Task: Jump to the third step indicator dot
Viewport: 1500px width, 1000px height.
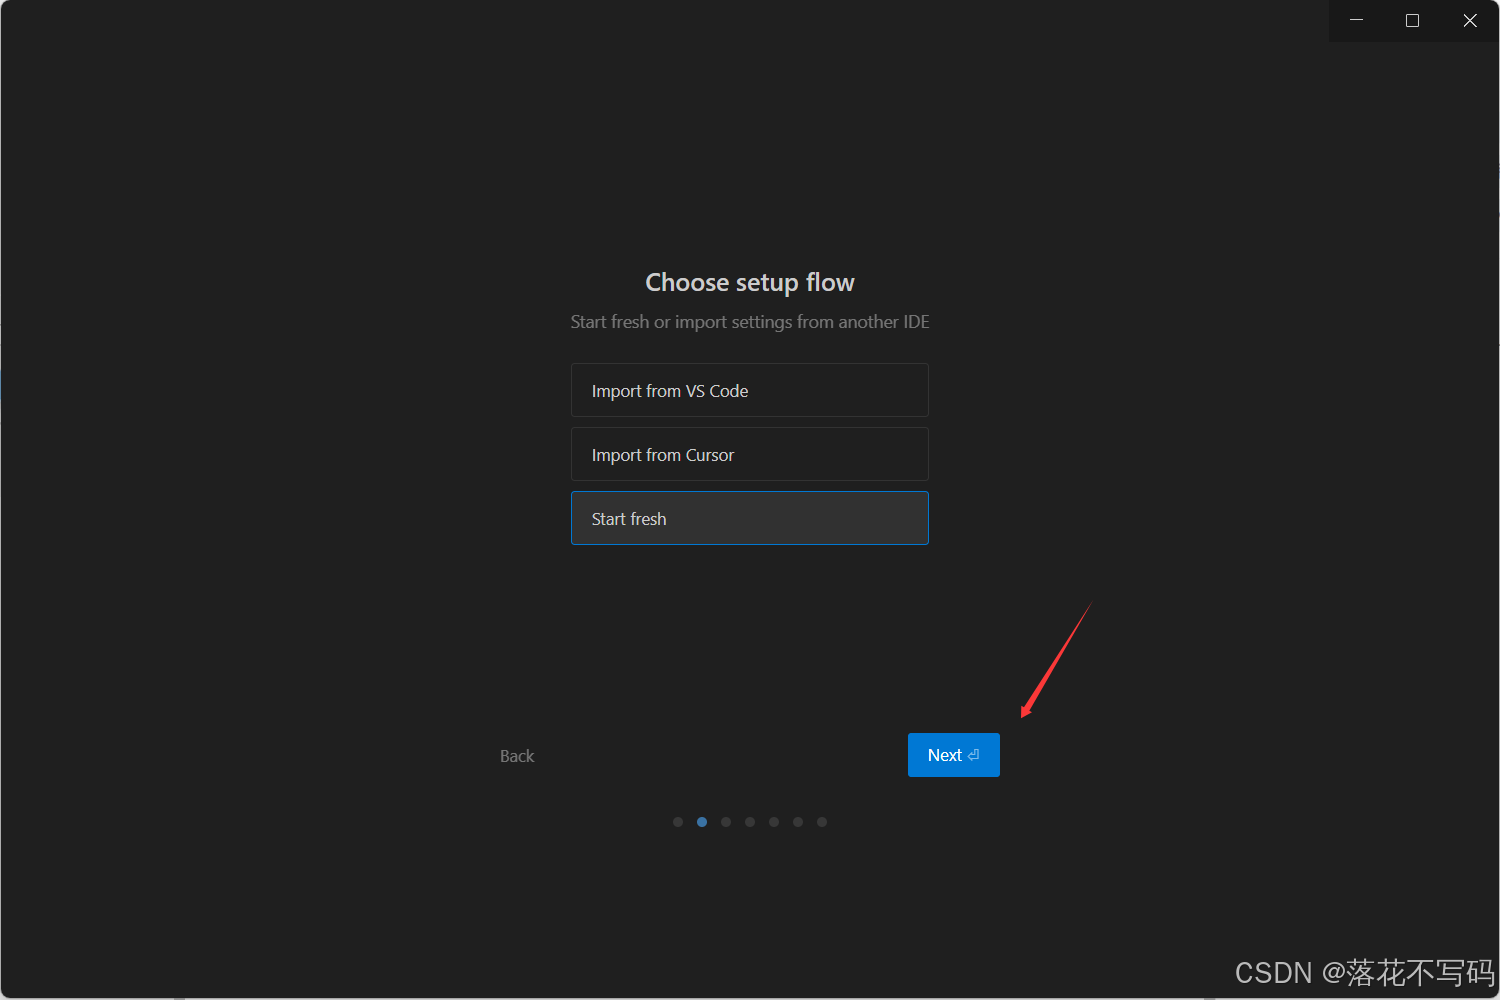Action: 726,822
